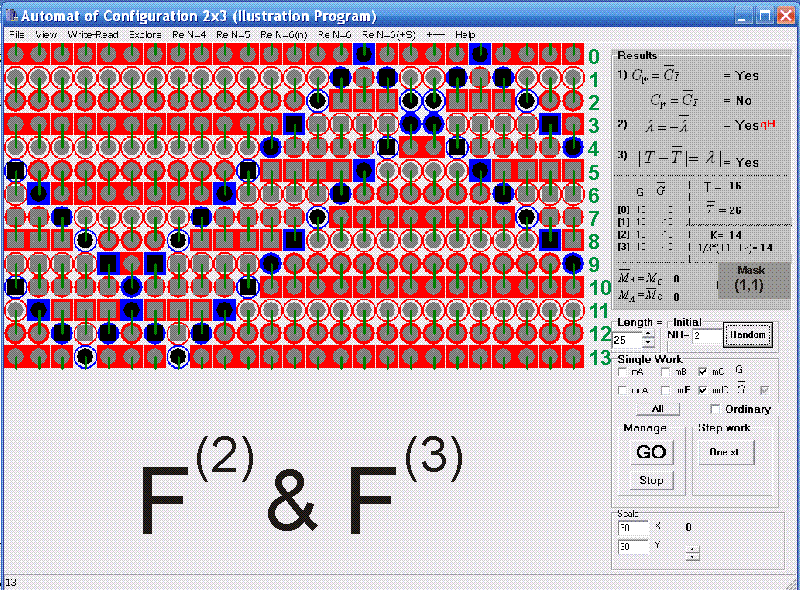Screen dimensions: 800x590
Task: Open the Re N=6(n) menu
Action: point(284,35)
